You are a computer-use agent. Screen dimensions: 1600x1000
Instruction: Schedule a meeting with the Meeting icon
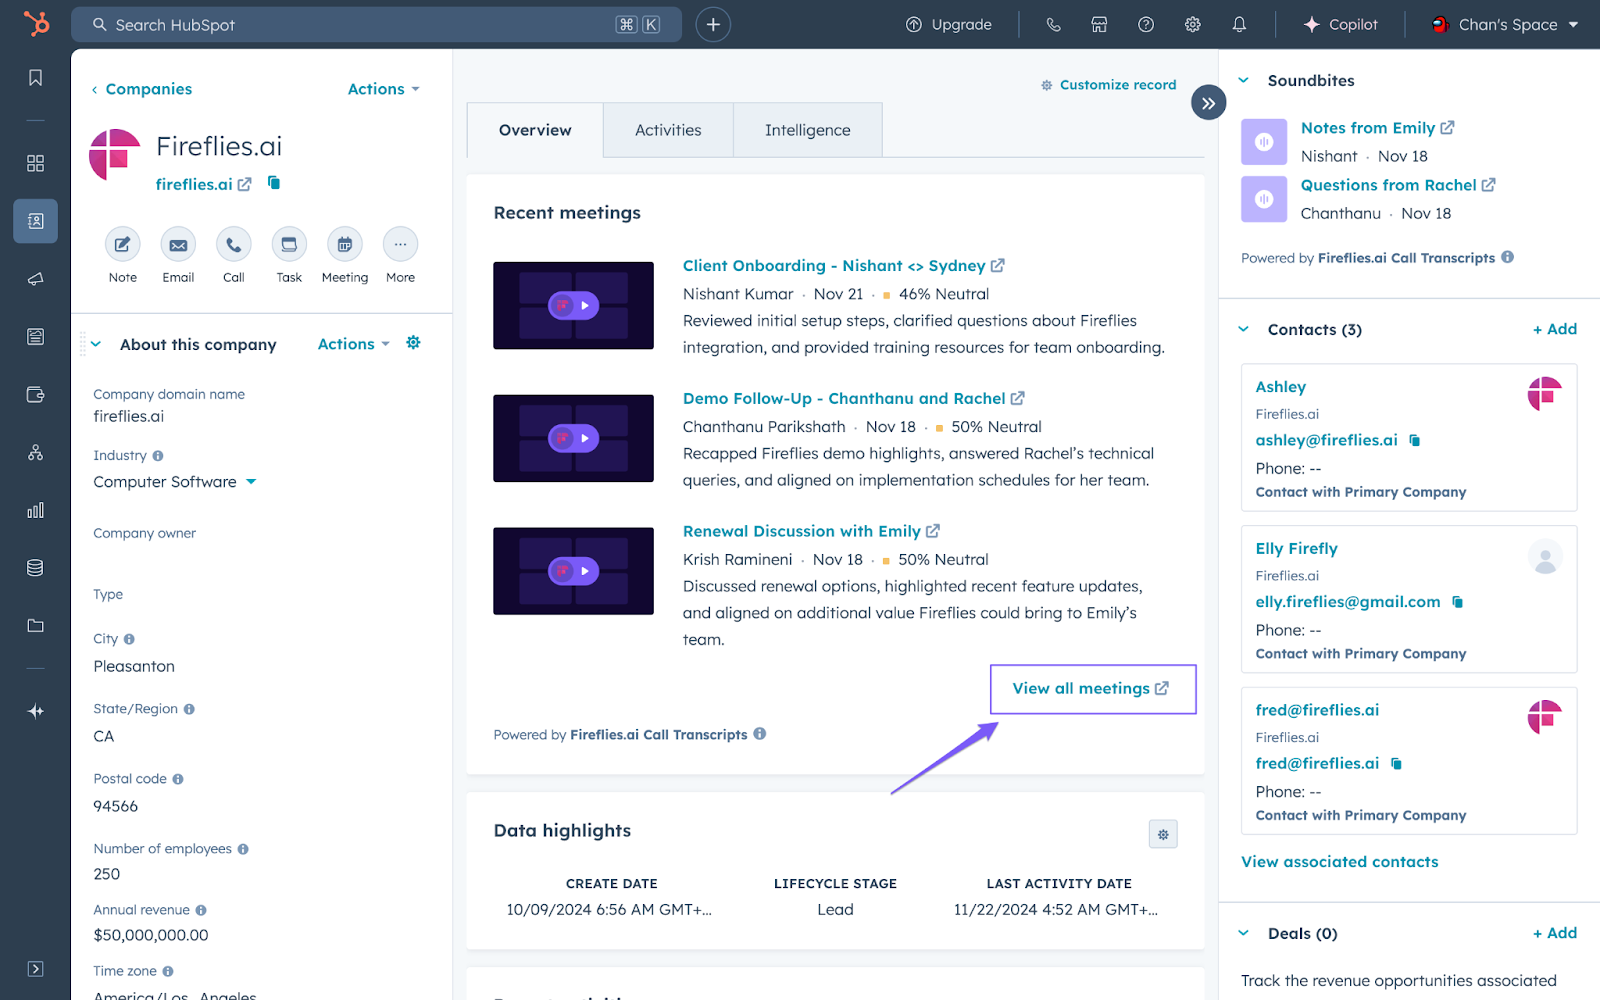(x=345, y=245)
